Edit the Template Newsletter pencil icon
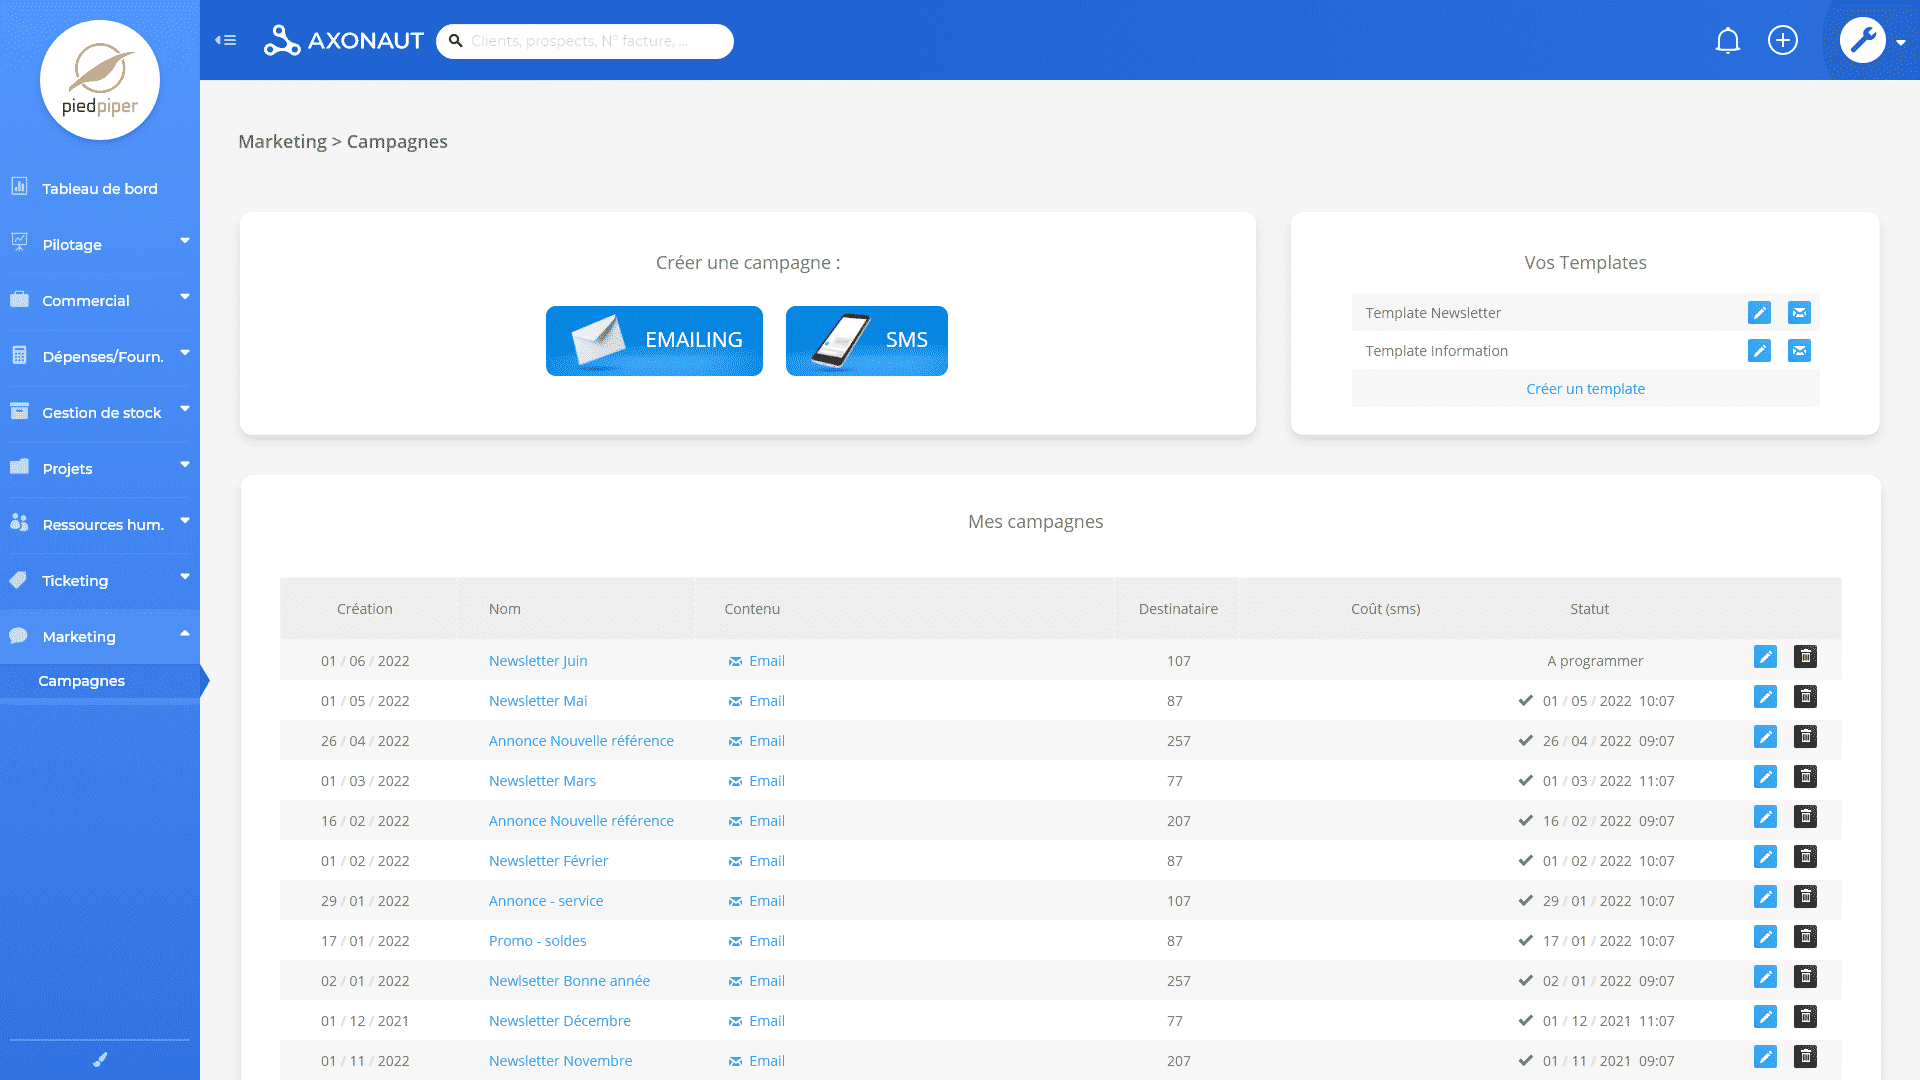1920x1080 pixels. coord(1759,313)
